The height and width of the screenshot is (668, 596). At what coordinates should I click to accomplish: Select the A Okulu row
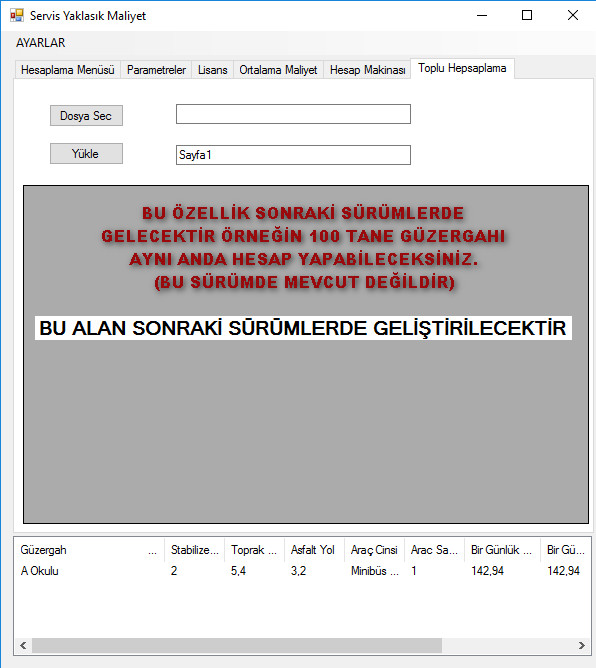tap(302, 571)
